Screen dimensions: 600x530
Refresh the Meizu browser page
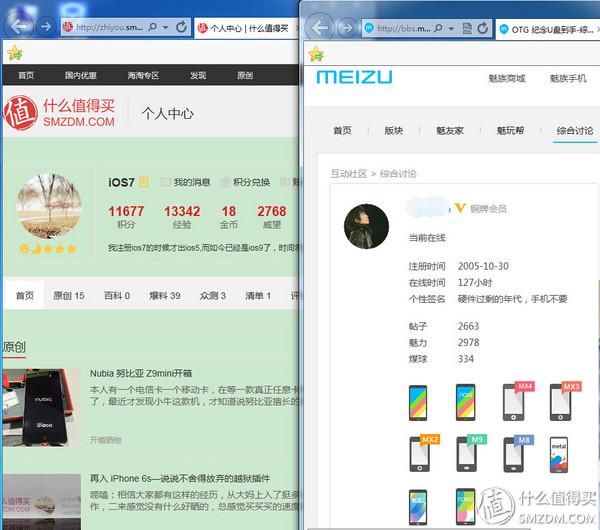(483, 28)
